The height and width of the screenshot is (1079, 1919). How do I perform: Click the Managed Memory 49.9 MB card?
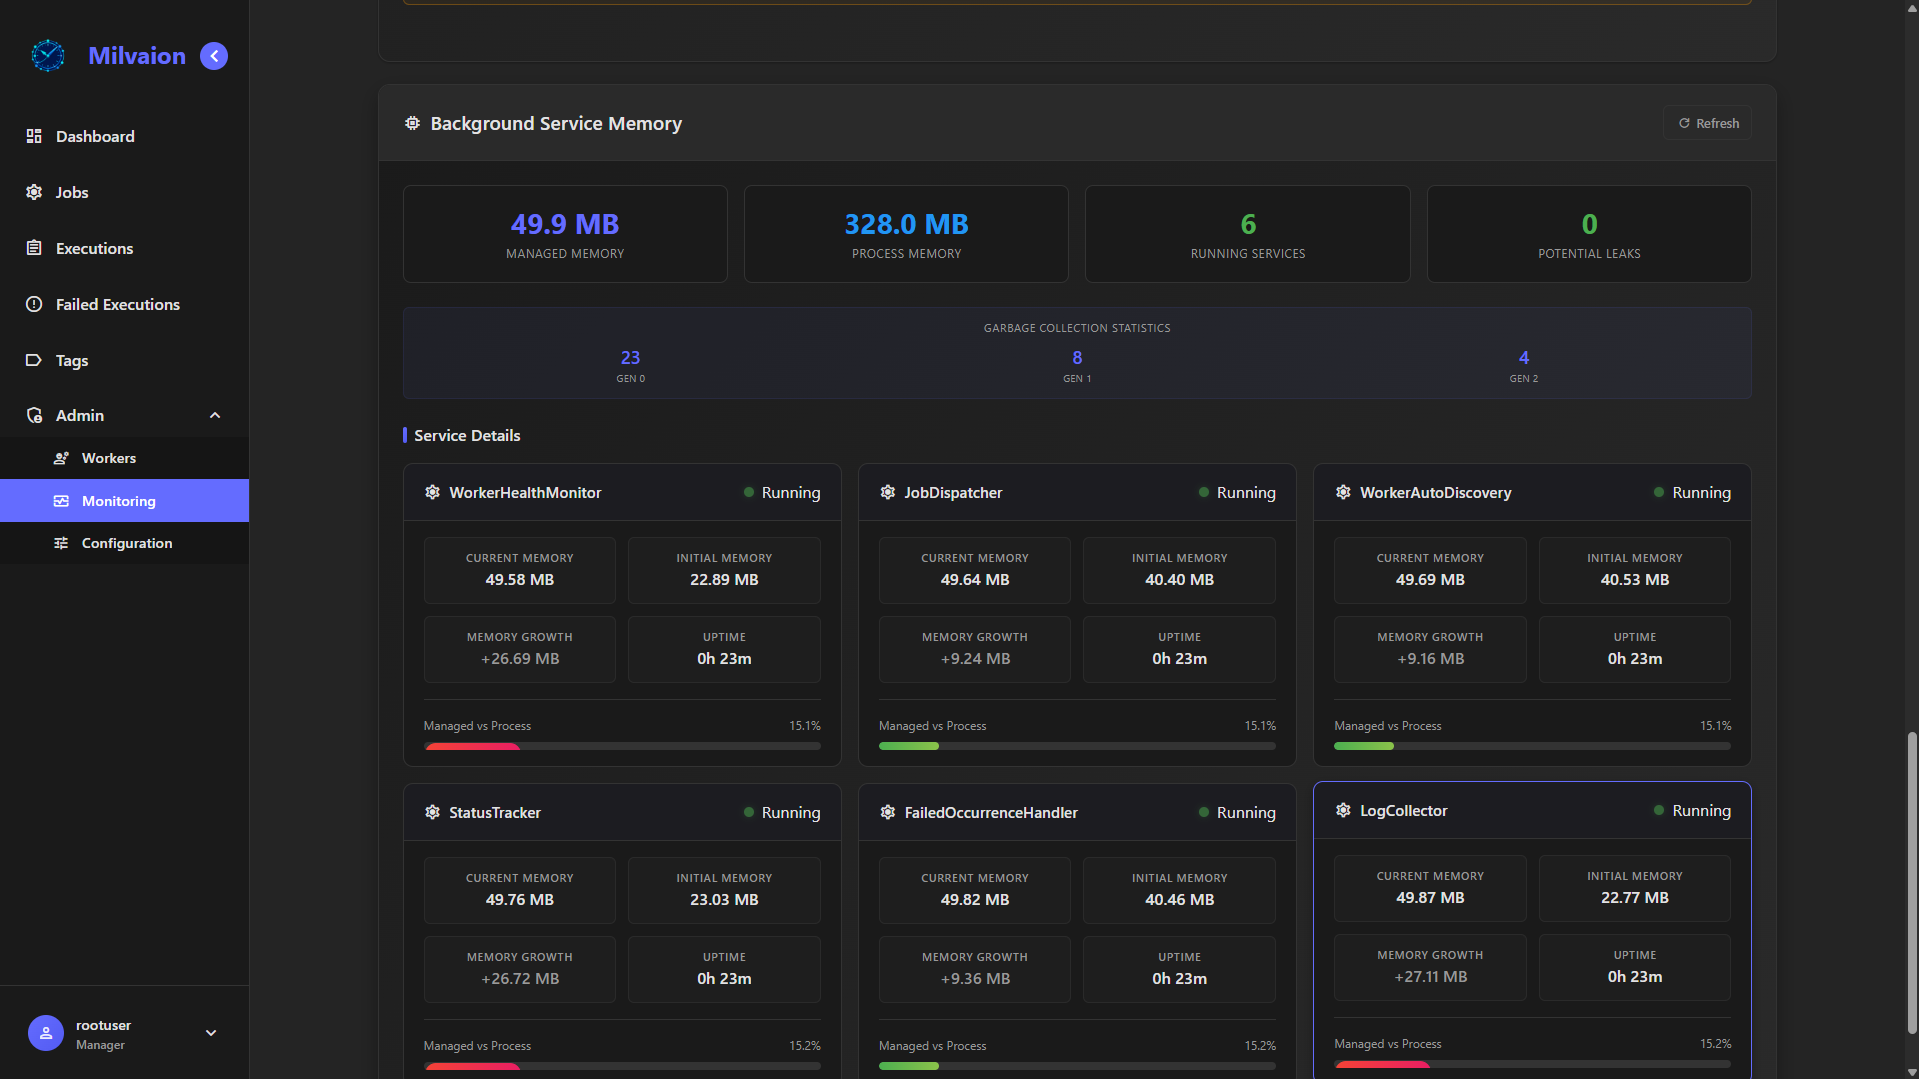[x=565, y=234]
